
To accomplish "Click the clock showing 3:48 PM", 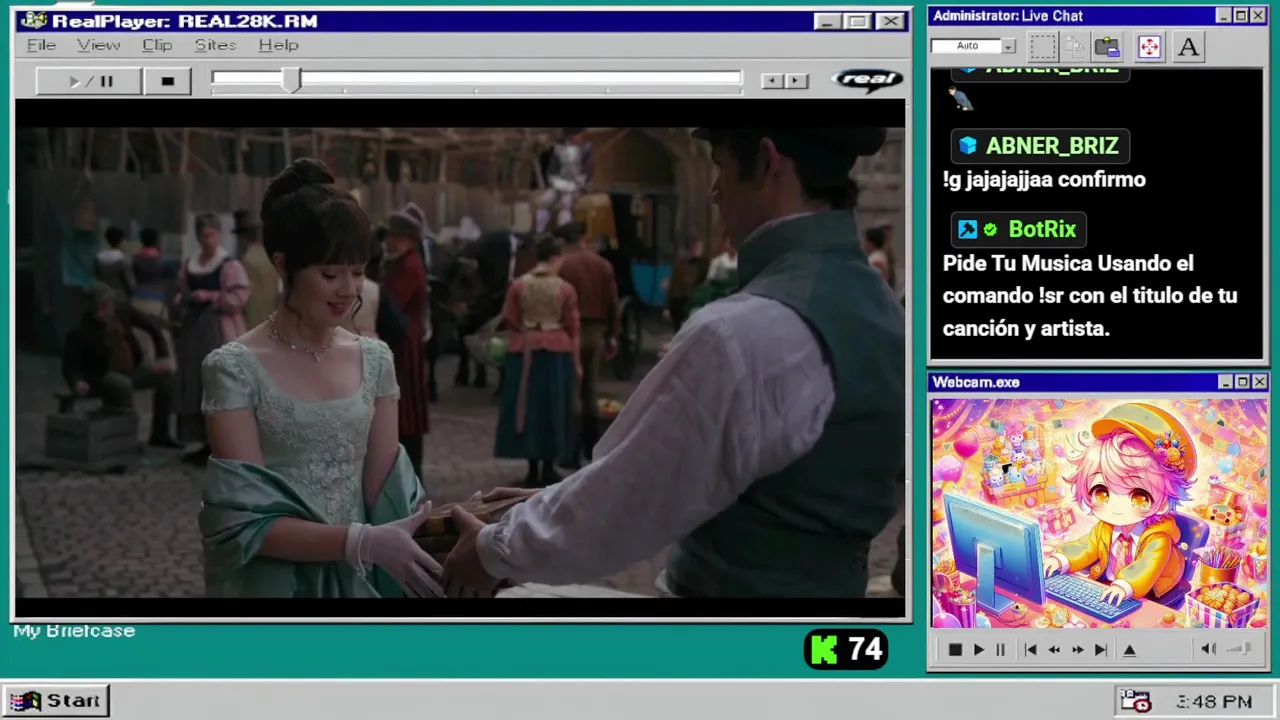I will [x=1214, y=702].
